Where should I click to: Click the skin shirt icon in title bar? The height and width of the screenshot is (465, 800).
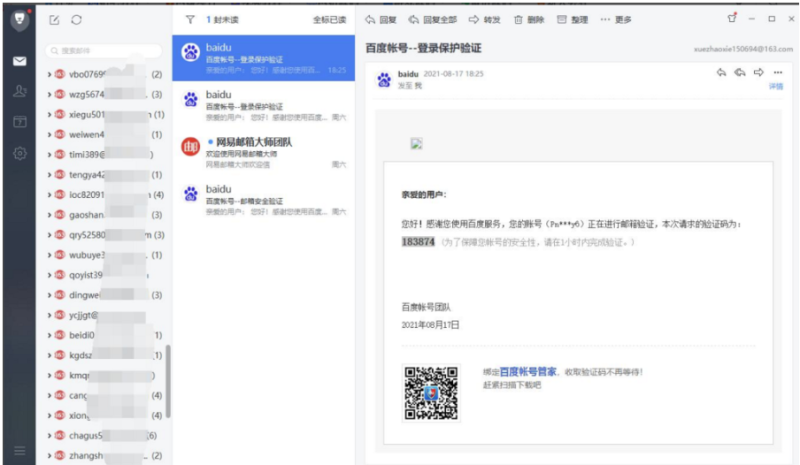coord(732,18)
